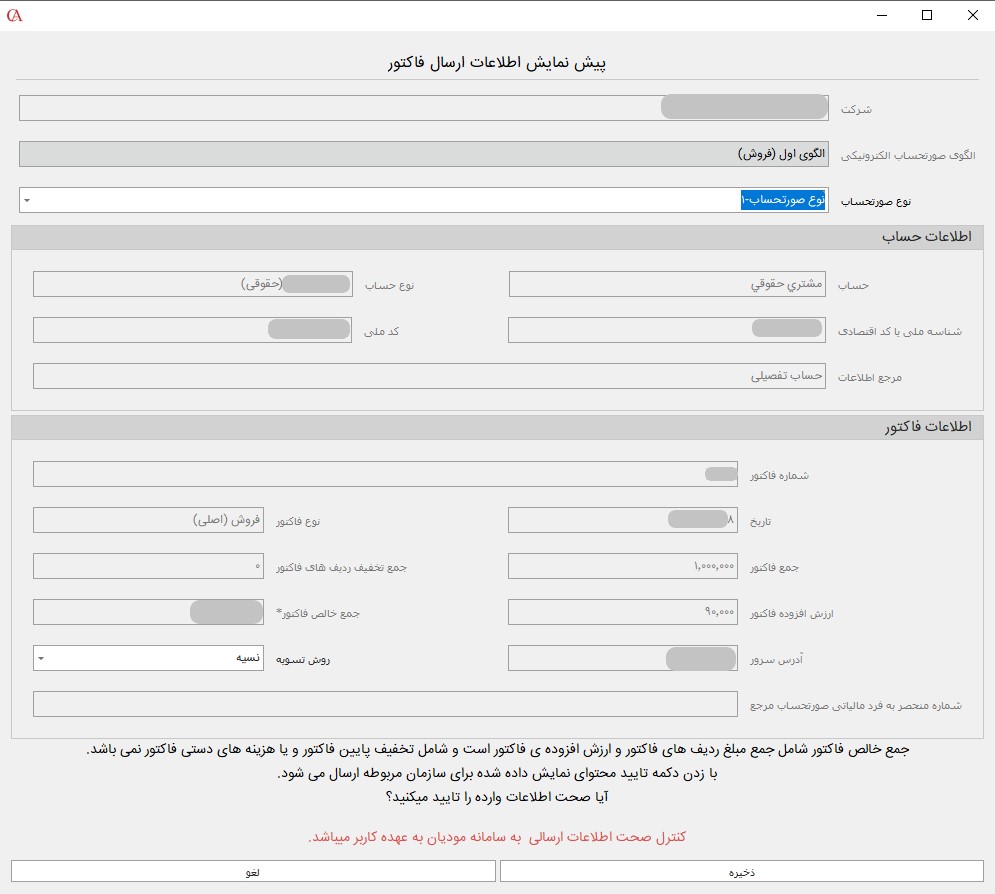Click the شناسه ملی یا کد اقتصادی field
This screenshot has height=894, width=995.
[x=667, y=330]
